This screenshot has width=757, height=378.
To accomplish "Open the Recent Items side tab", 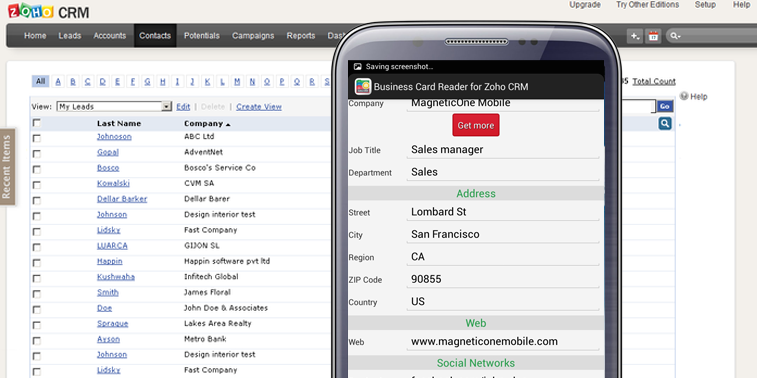I will tap(7, 167).
